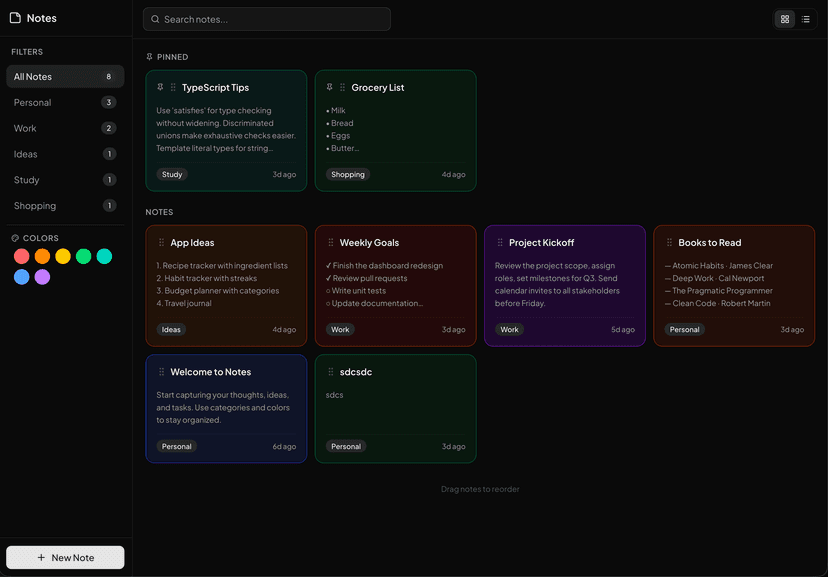Unpin the TypeScript Tips note

160,87
